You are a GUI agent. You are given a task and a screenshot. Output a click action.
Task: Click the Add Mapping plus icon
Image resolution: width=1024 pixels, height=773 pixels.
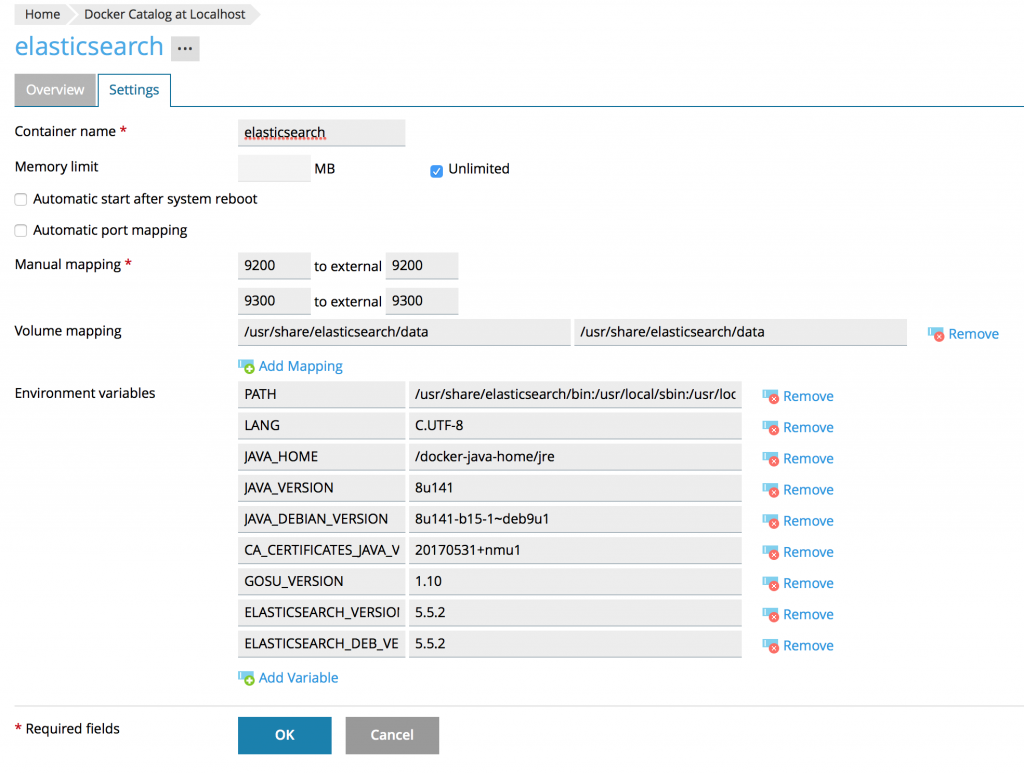(x=246, y=366)
